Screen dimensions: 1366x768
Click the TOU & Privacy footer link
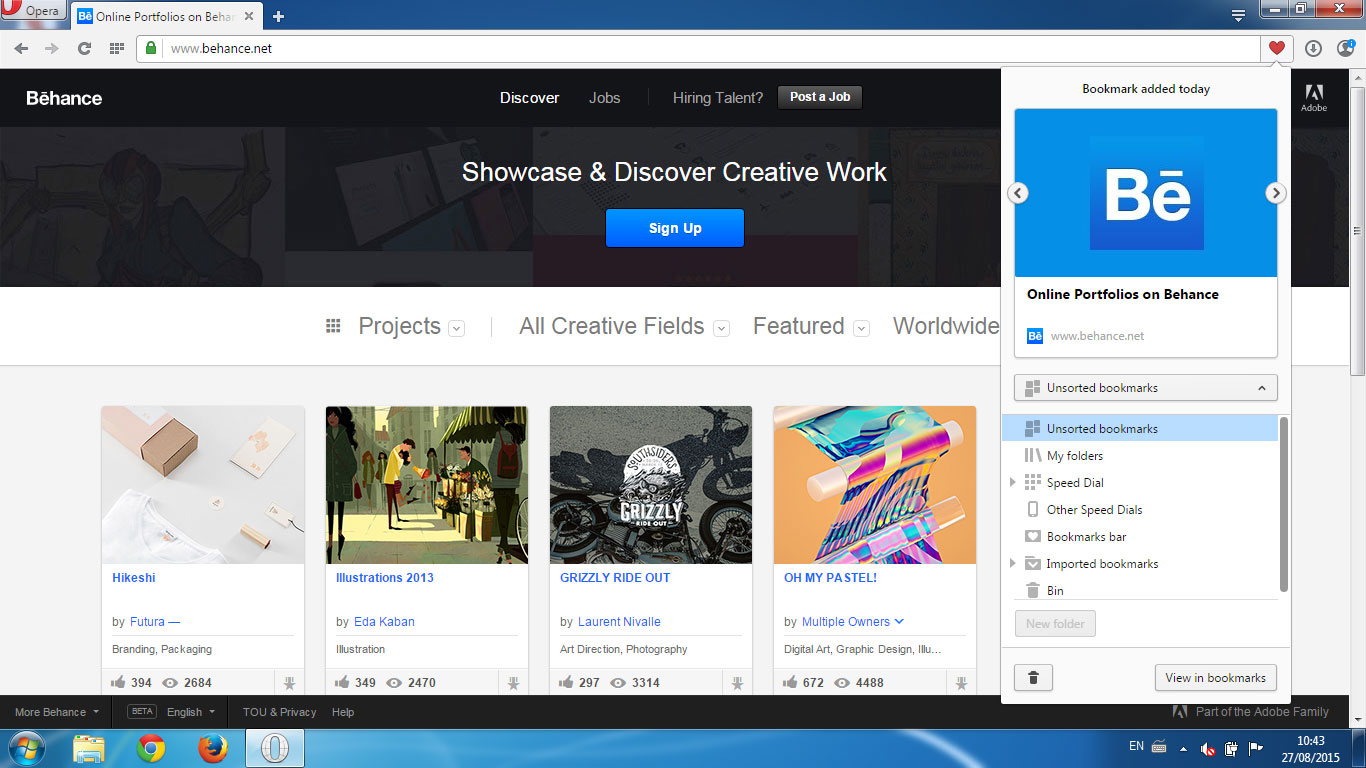[279, 712]
